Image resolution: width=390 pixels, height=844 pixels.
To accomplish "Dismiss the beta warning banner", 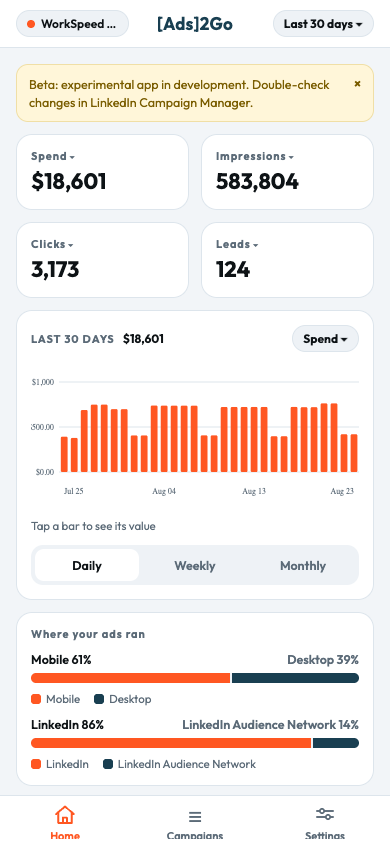I will (x=357, y=83).
